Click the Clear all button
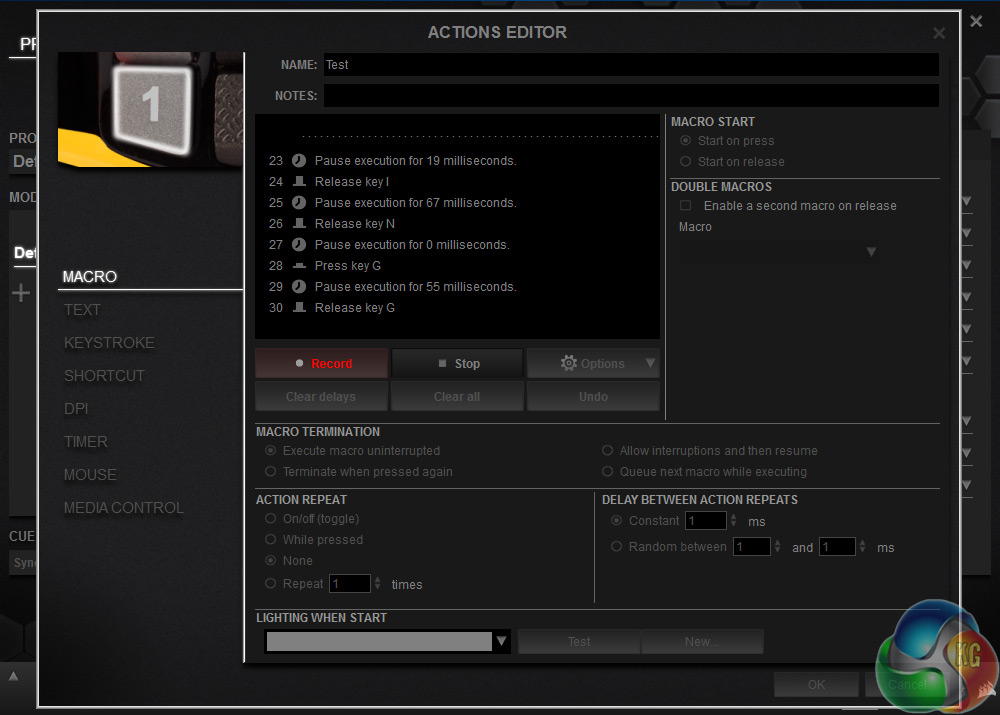 click(x=457, y=397)
